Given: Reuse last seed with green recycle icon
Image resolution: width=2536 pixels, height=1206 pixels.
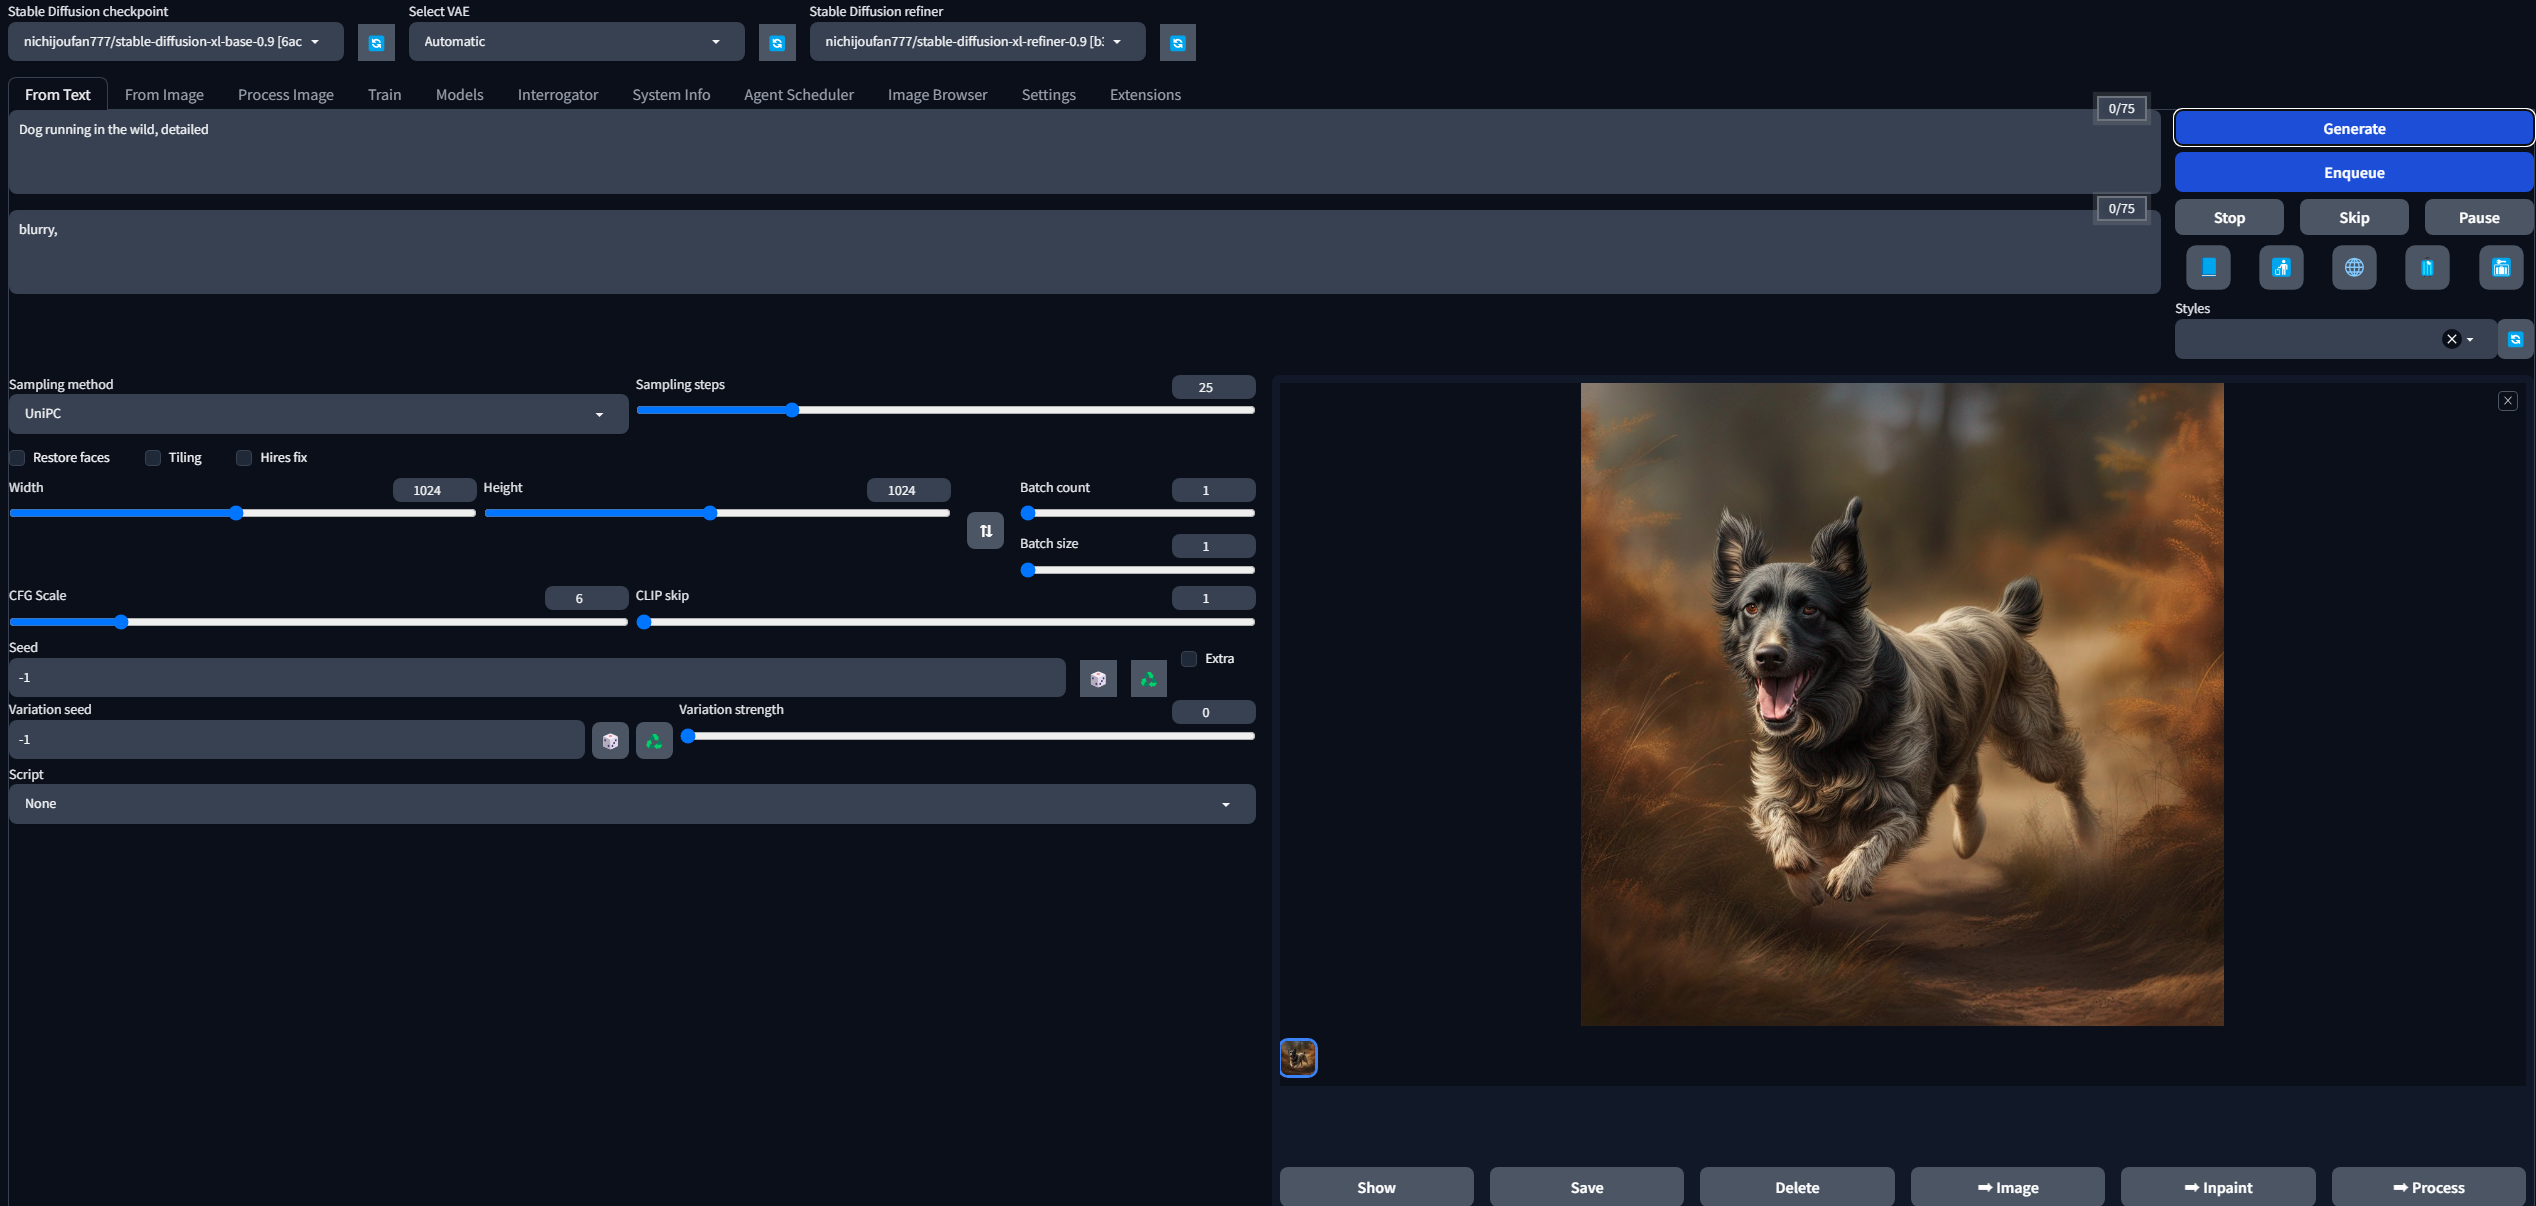Looking at the screenshot, I should pos(1148,679).
